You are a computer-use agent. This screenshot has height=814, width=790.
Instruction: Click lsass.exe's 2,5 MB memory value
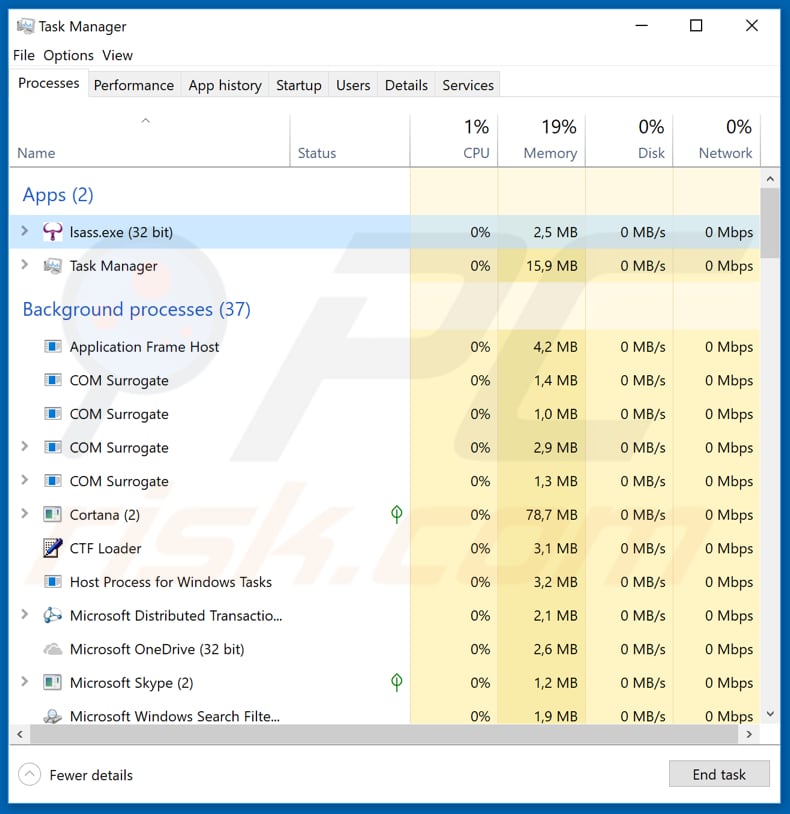pos(555,232)
